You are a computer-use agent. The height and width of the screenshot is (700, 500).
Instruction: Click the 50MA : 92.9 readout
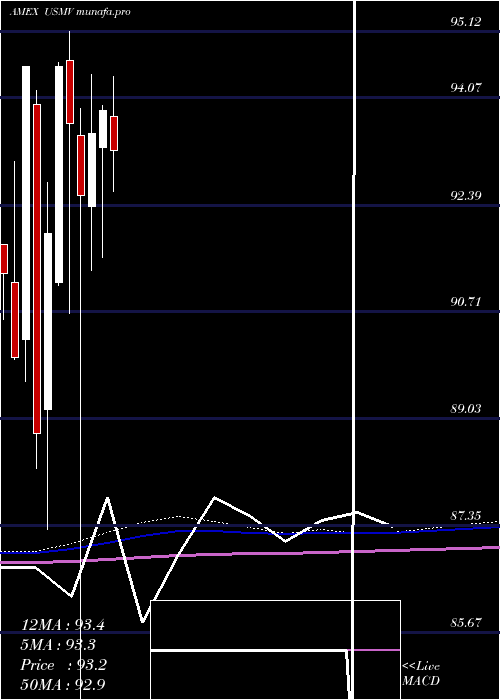click(63, 684)
